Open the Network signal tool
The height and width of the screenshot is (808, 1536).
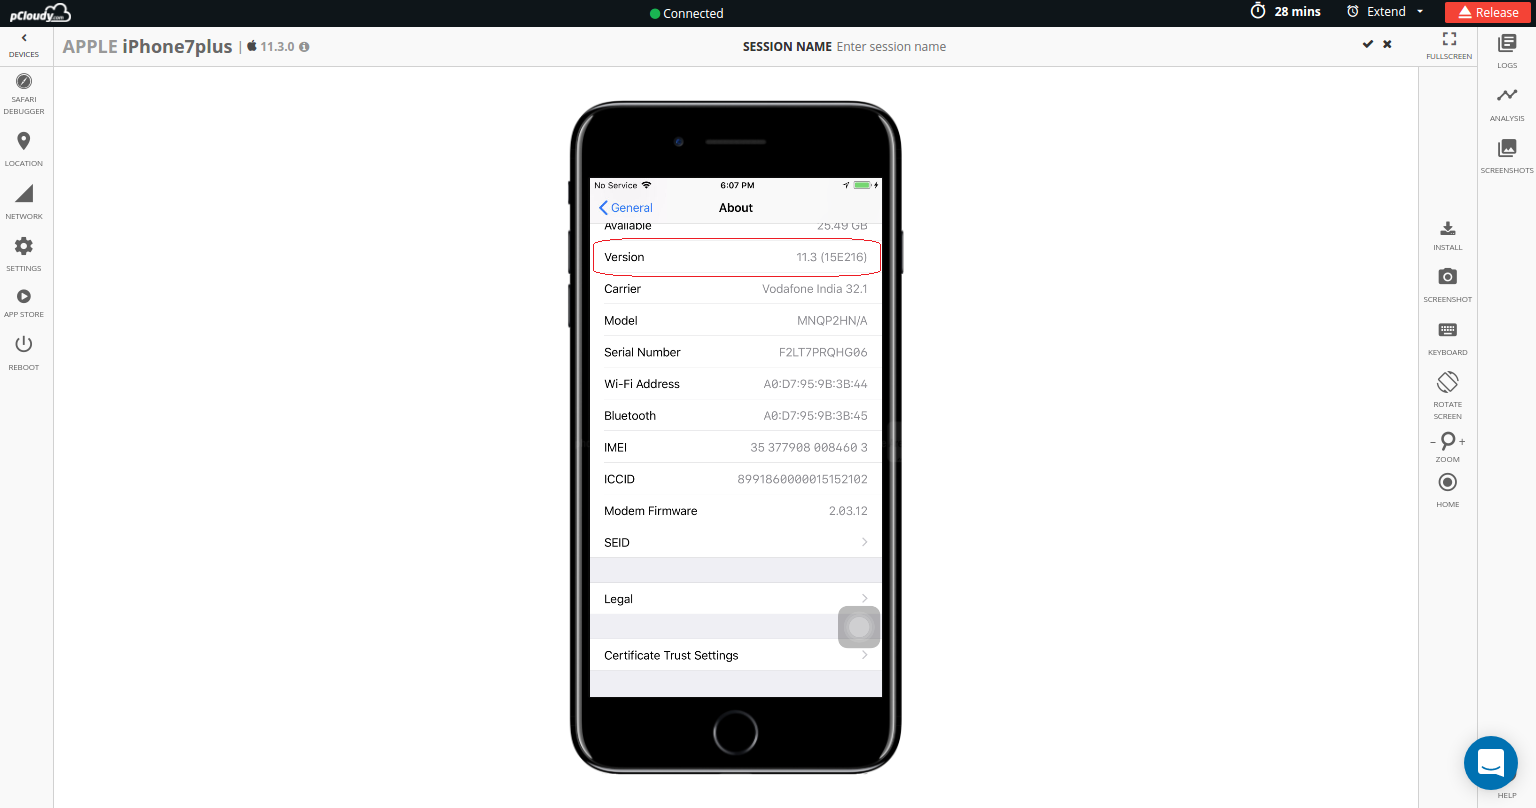coord(24,201)
